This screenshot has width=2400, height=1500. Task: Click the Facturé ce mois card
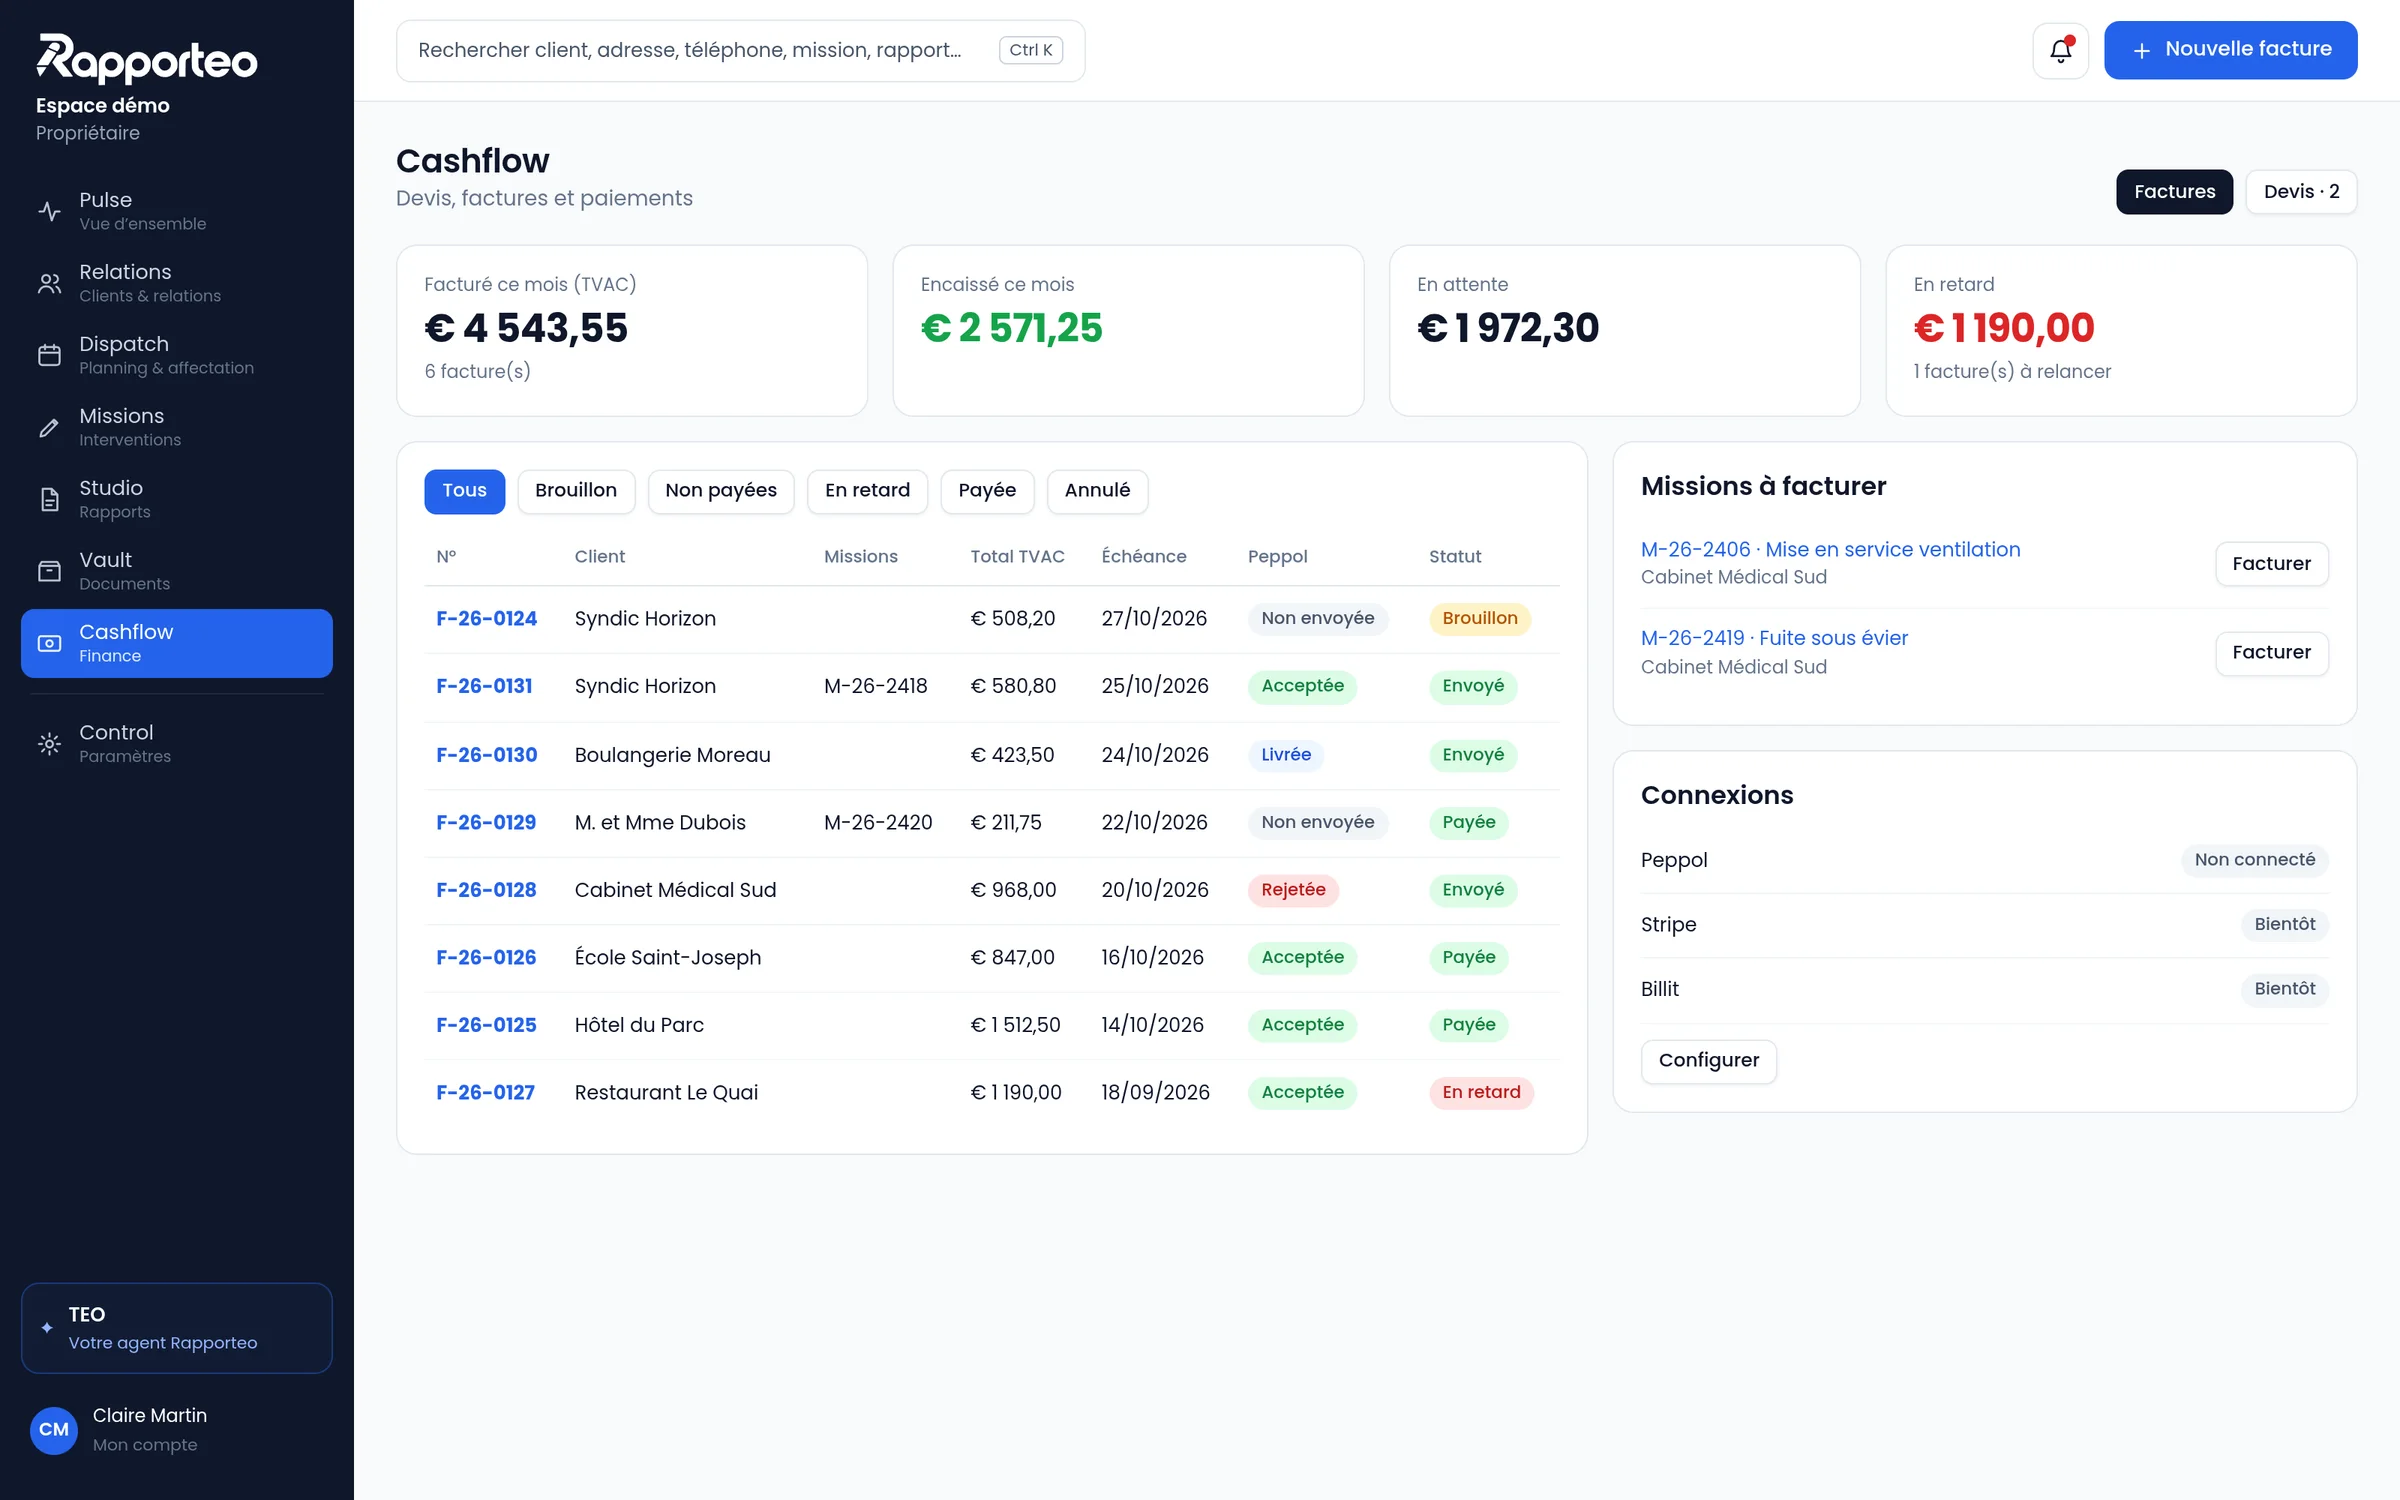point(632,331)
